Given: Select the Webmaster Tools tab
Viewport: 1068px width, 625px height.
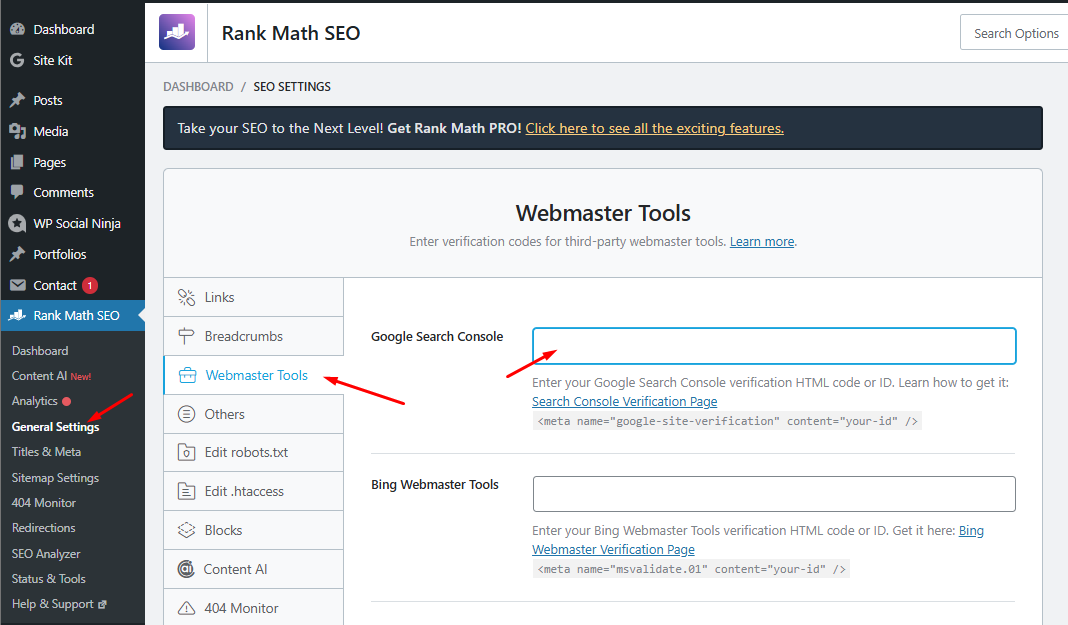Looking at the screenshot, I should tap(253, 375).
